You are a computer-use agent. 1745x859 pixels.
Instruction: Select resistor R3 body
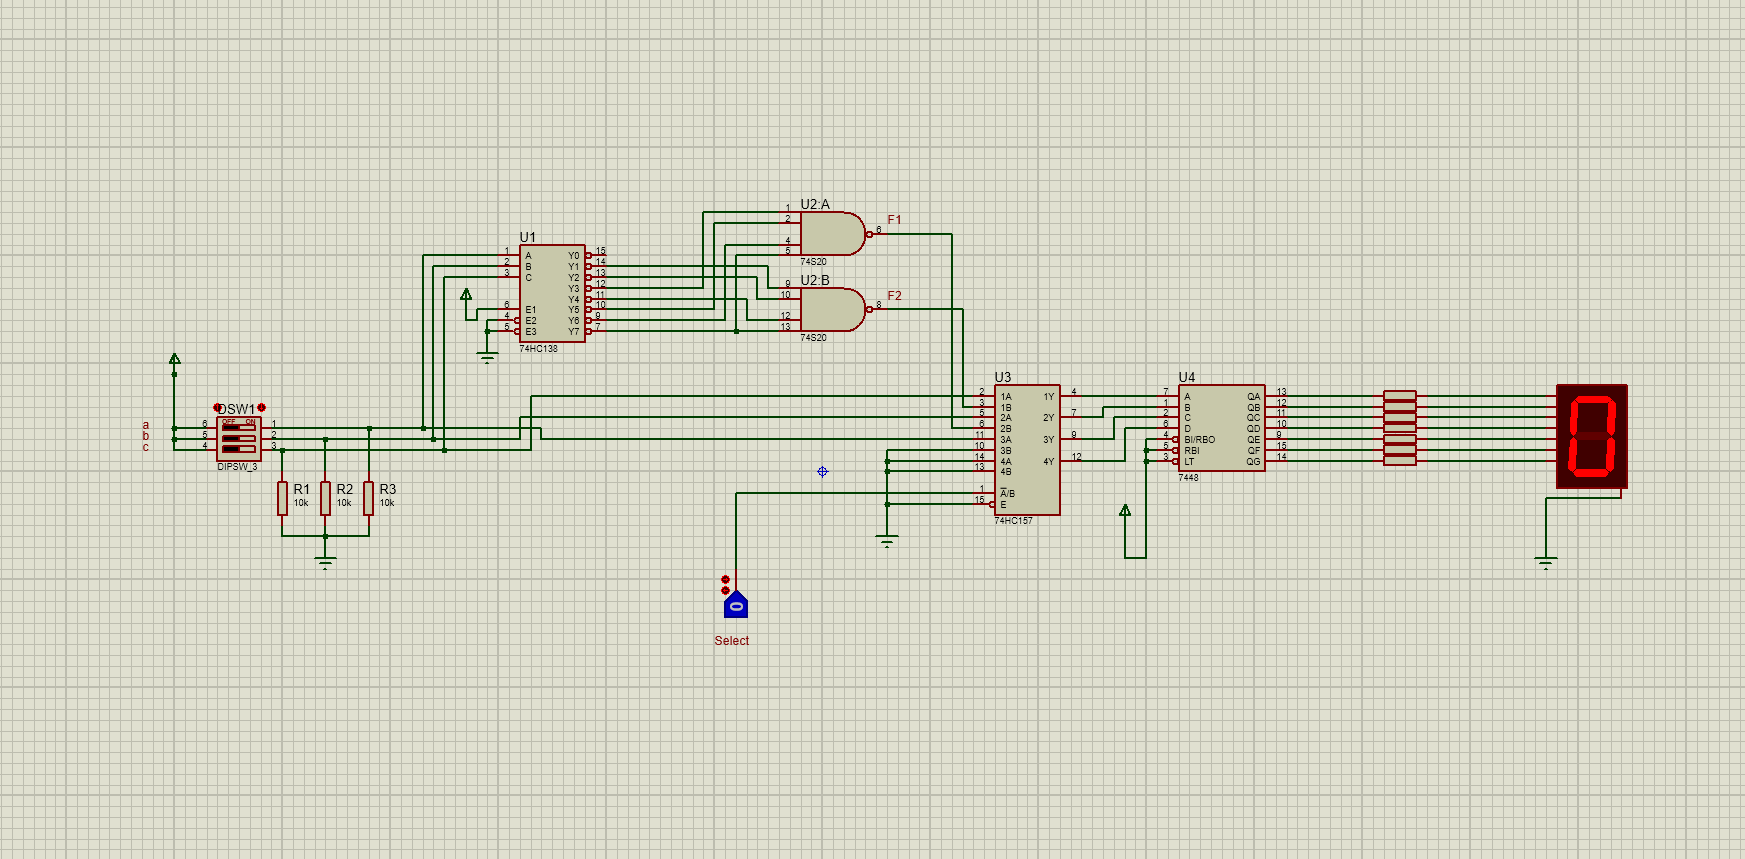(x=369, y=498)
